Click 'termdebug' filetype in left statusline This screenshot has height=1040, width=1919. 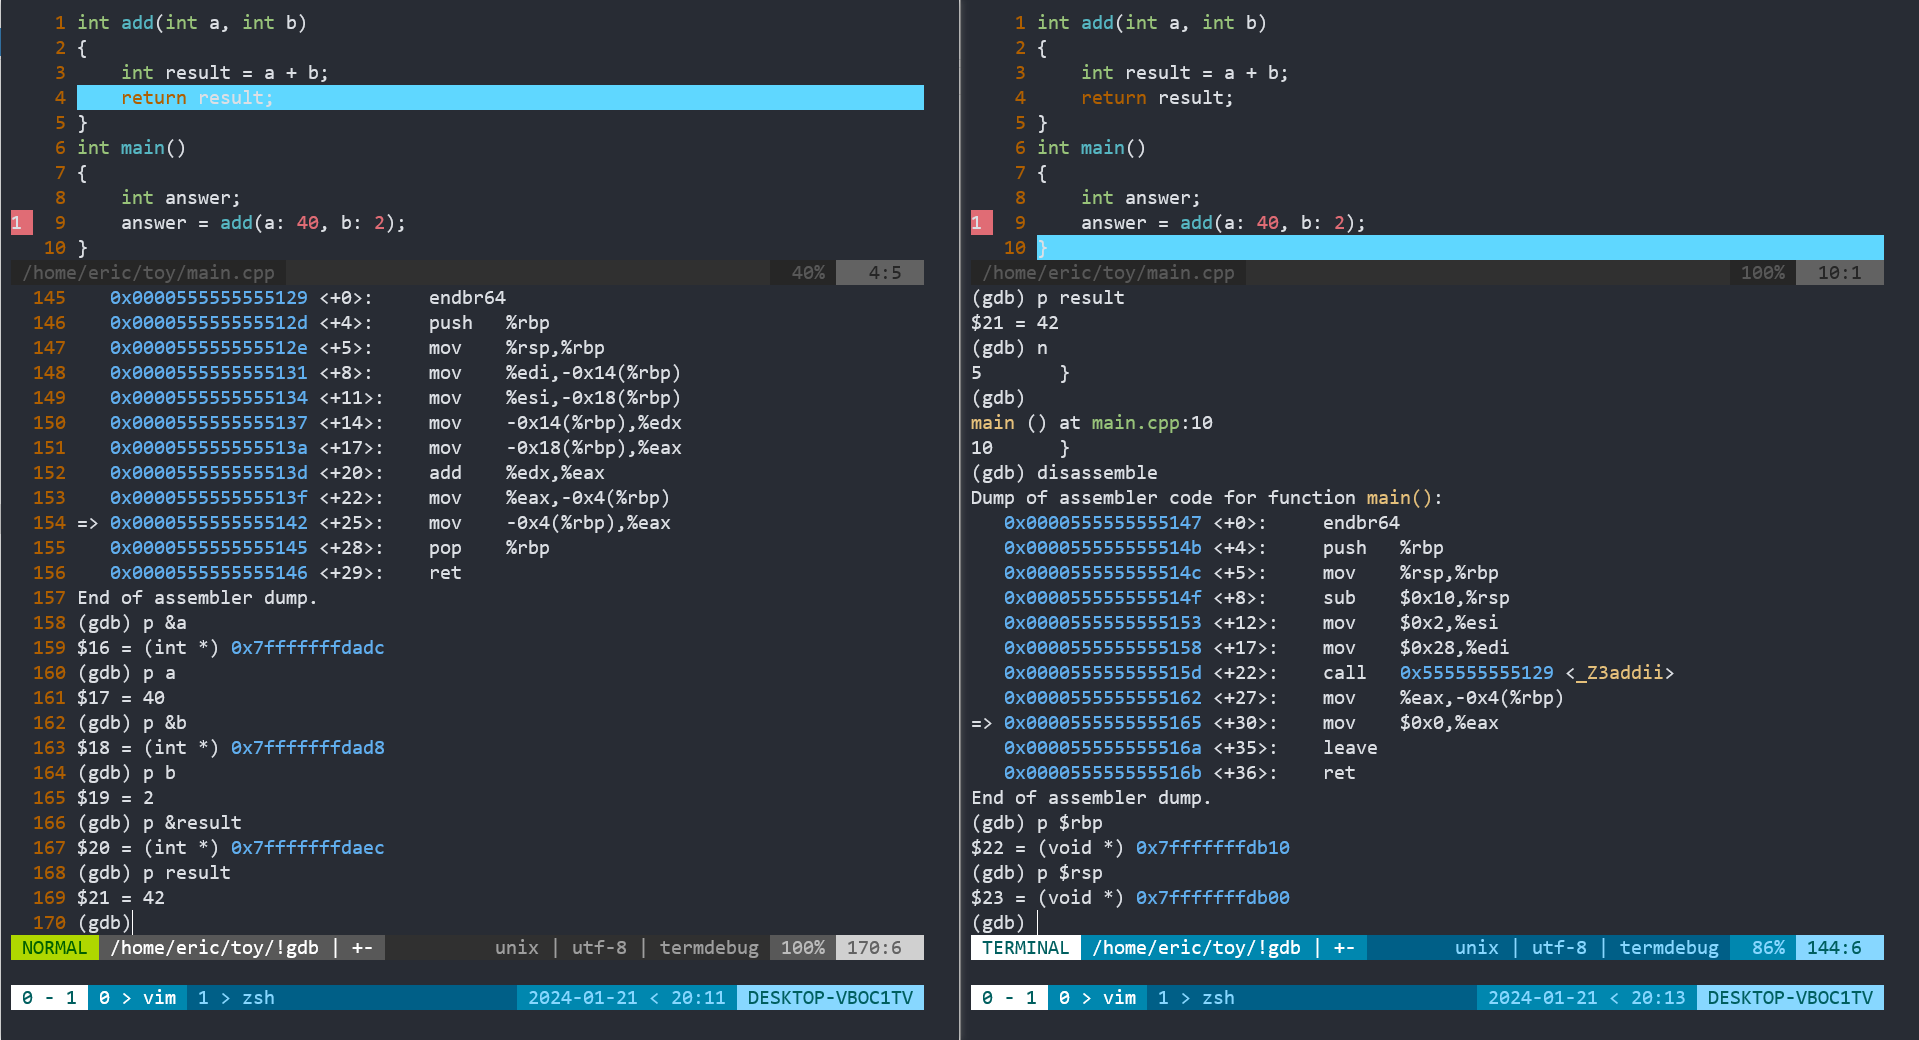click(709, 948)
